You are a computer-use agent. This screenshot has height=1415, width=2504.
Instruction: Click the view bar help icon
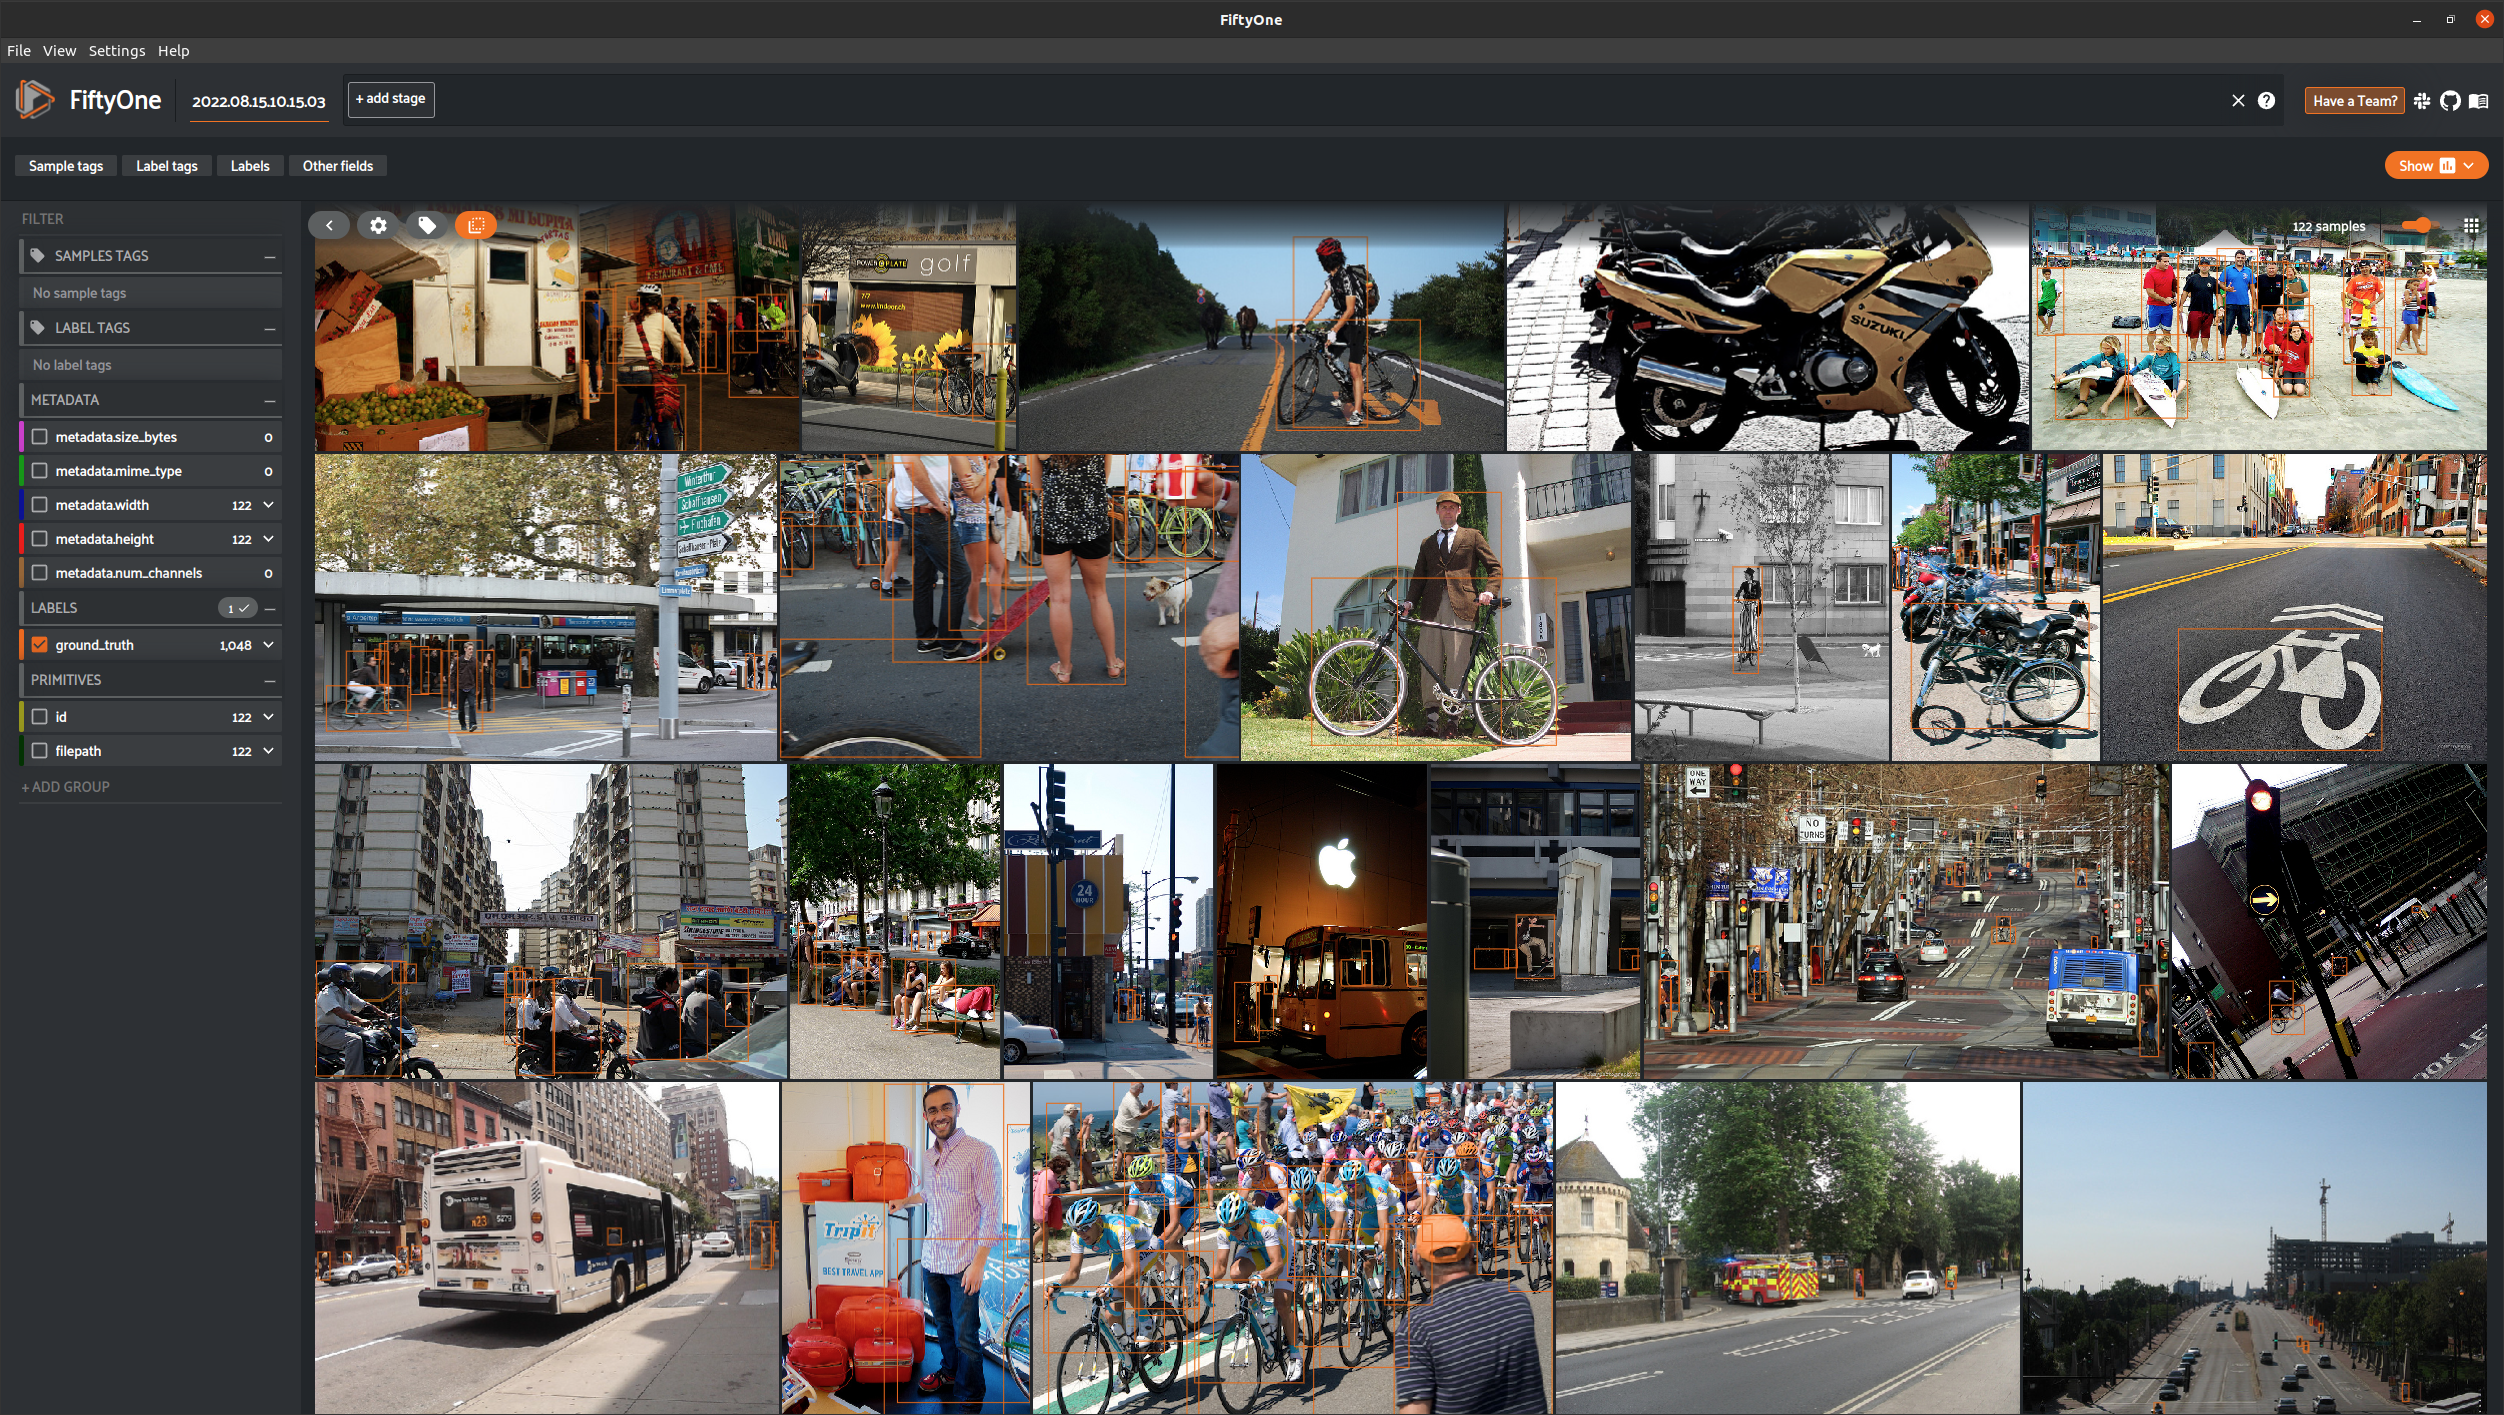[2266, 100]
